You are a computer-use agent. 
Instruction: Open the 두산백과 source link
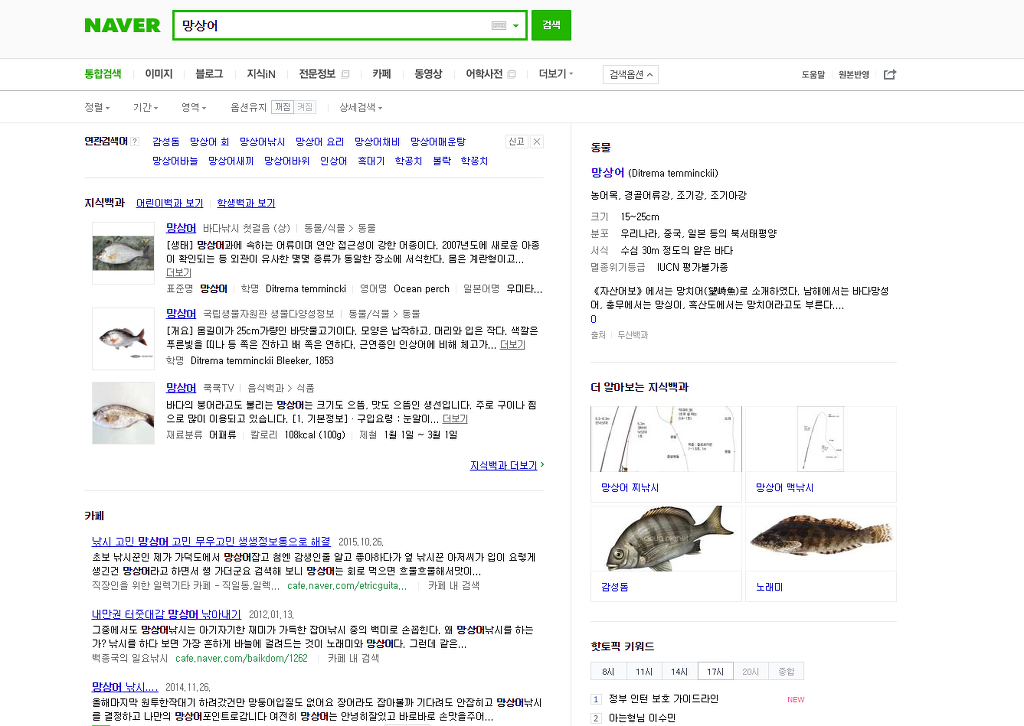633,335
